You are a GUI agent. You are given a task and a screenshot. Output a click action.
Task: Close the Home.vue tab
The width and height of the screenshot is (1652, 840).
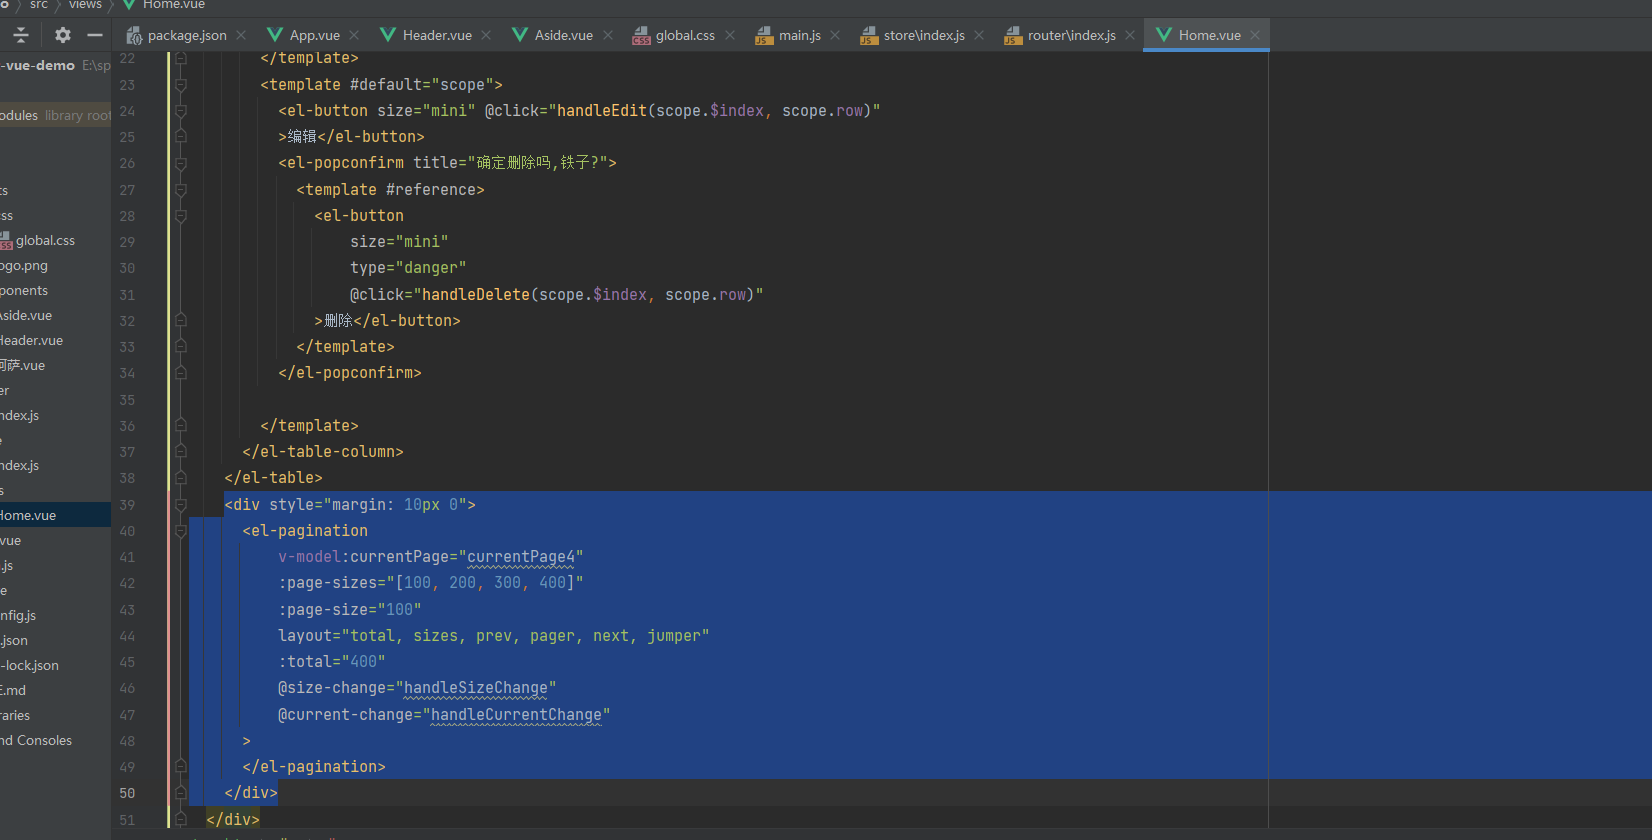(x=1255, y=35)
